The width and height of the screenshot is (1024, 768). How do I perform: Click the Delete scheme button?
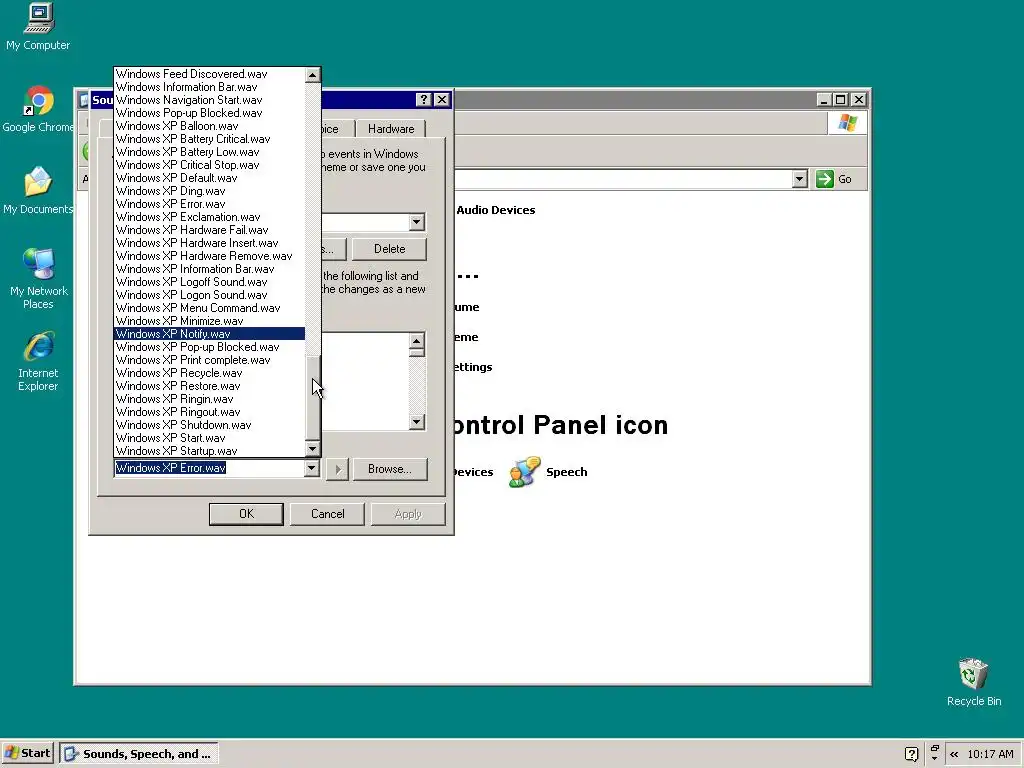click(389, 249)
